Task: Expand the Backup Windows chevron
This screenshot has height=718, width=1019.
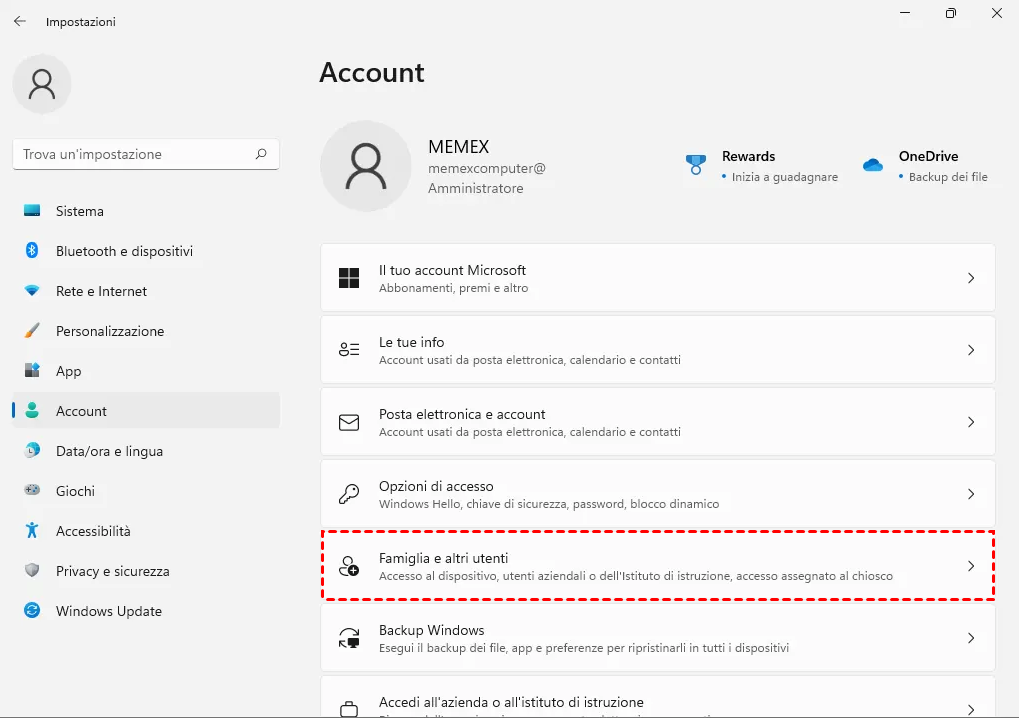Action: [970, 638]
